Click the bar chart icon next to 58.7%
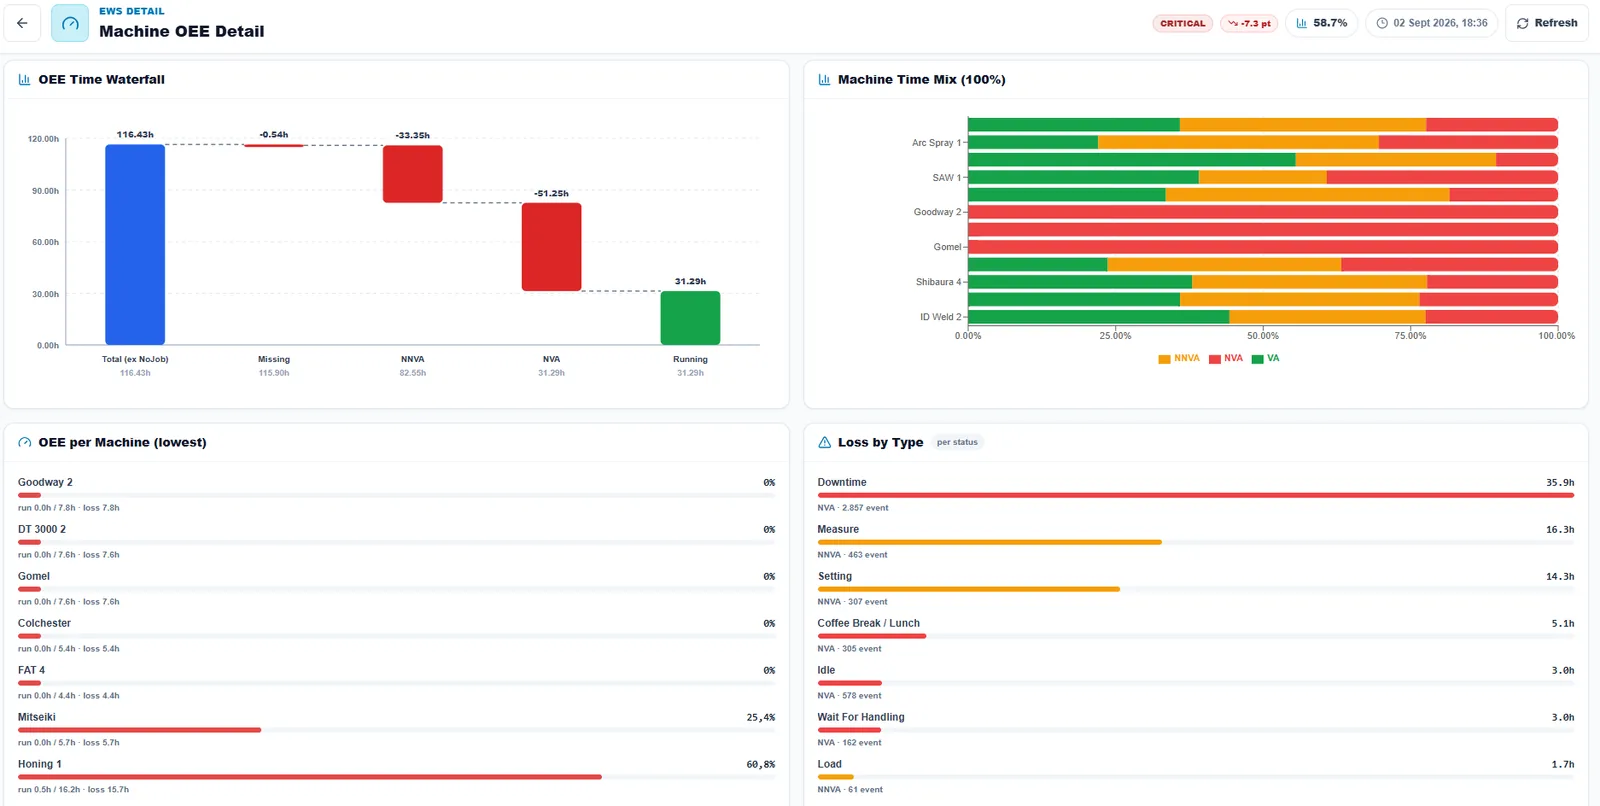Viewport: 1600px width, 806px height. (x=1302, y=23)
